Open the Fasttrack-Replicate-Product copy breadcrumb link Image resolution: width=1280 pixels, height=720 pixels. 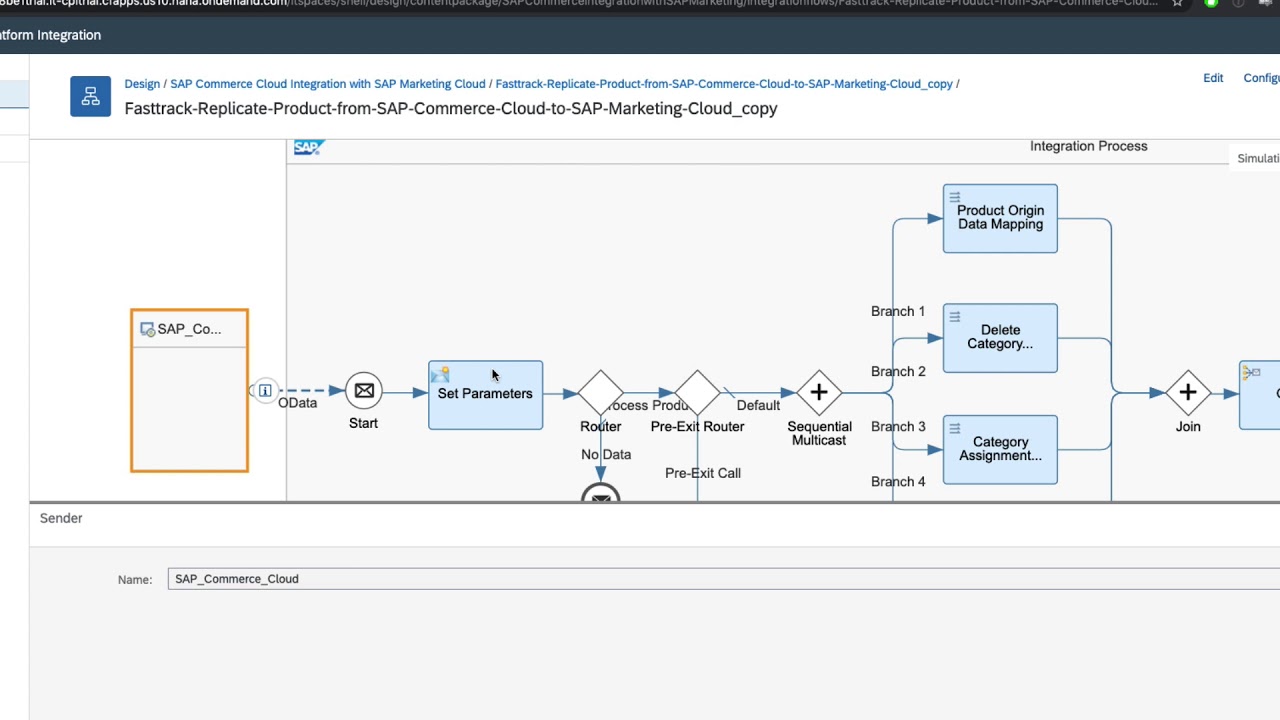coord(724,84)
